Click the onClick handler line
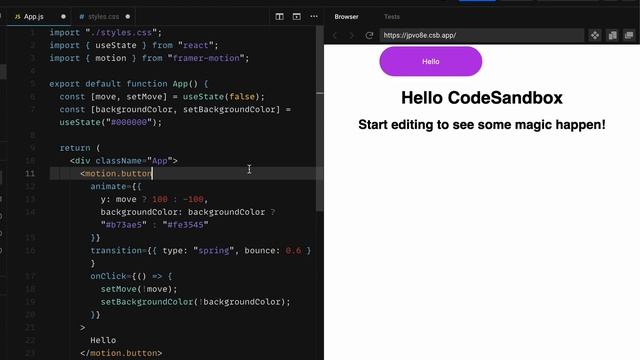This screenshot has height=360, width=640. tap(131, 276)
